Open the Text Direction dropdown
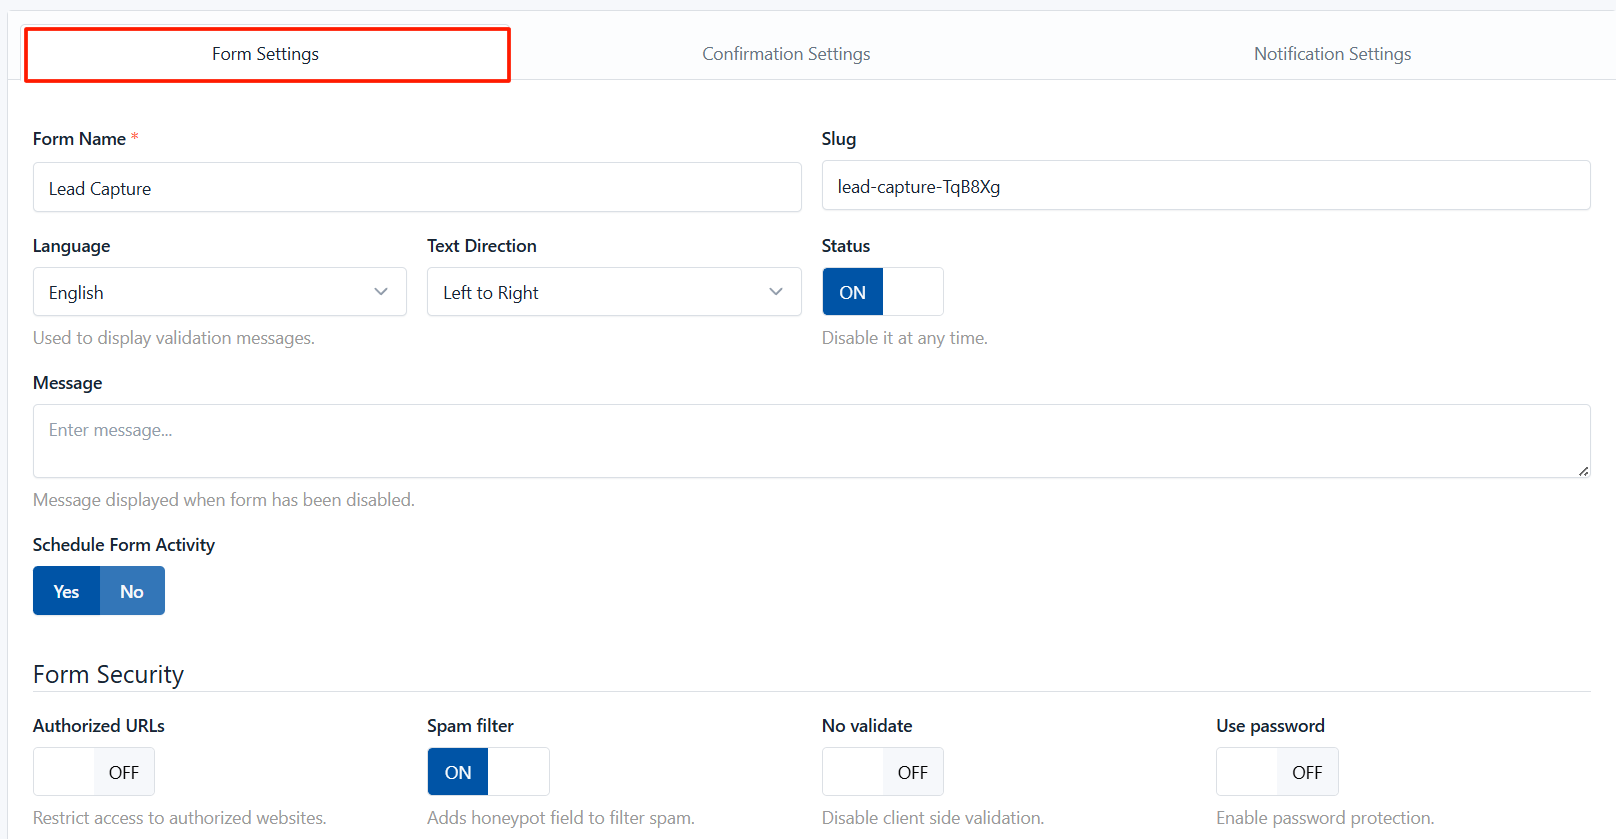 [x=614, y=292]
